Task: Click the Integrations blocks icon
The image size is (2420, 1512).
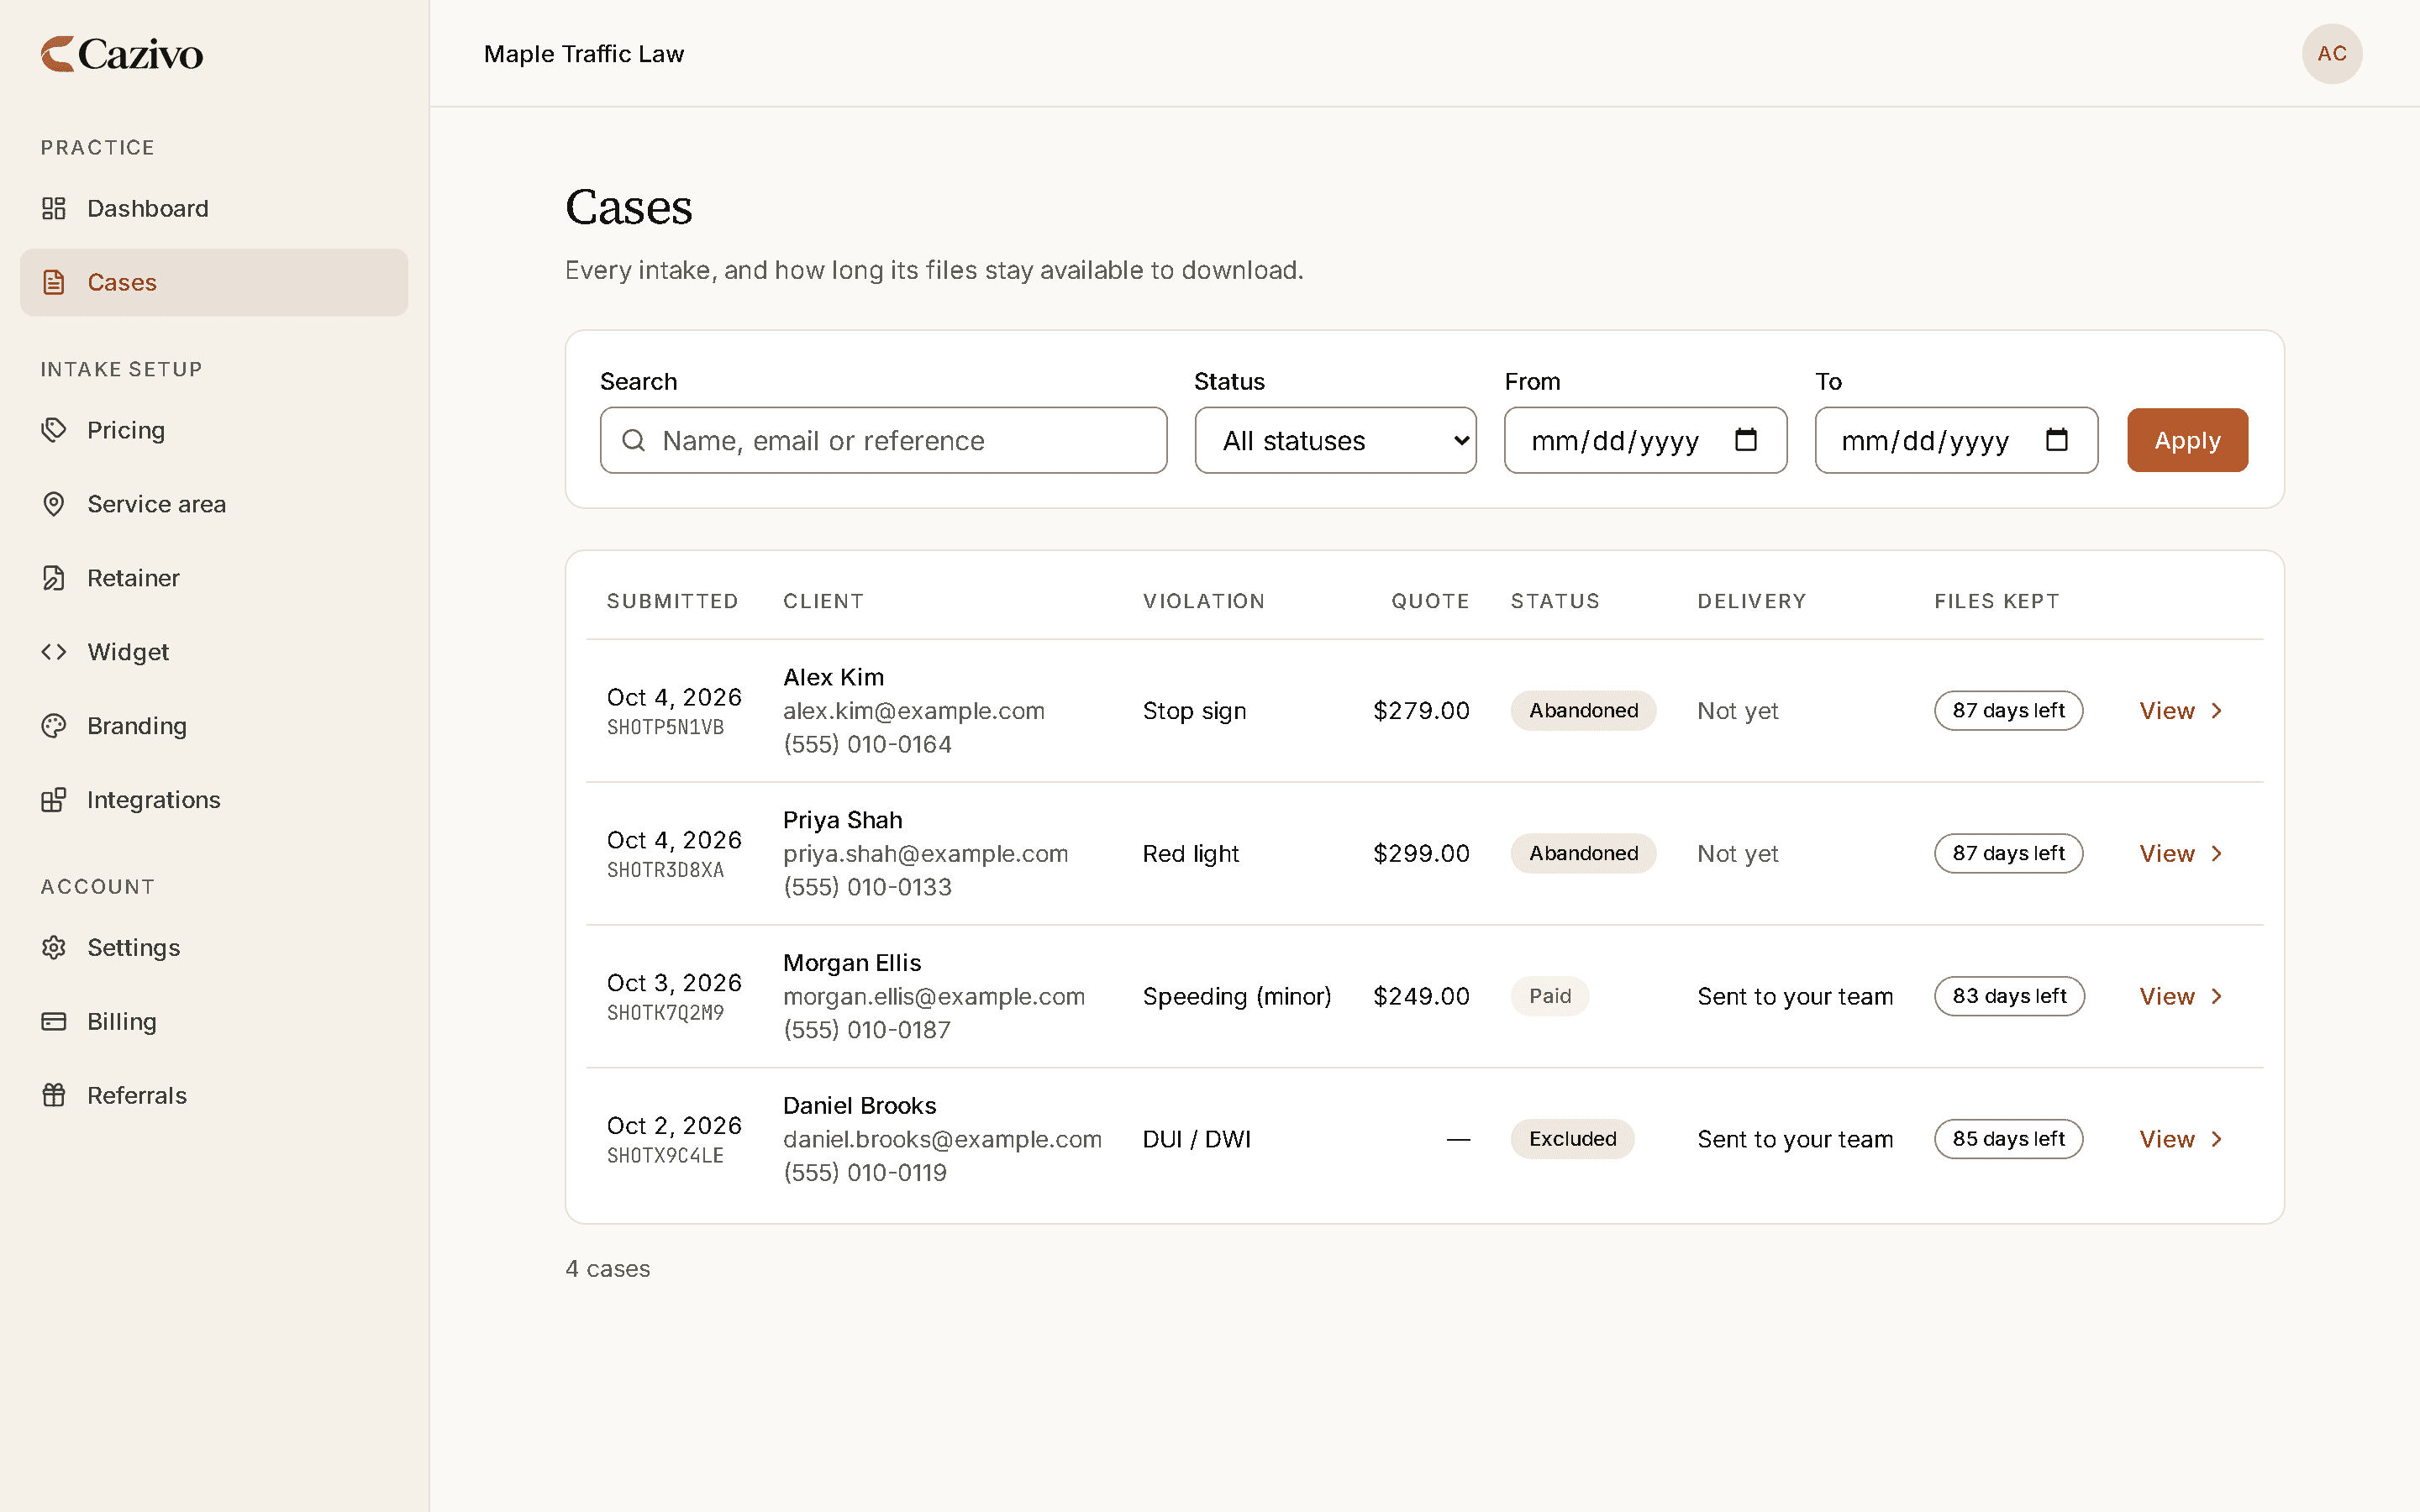Action: 54,800
